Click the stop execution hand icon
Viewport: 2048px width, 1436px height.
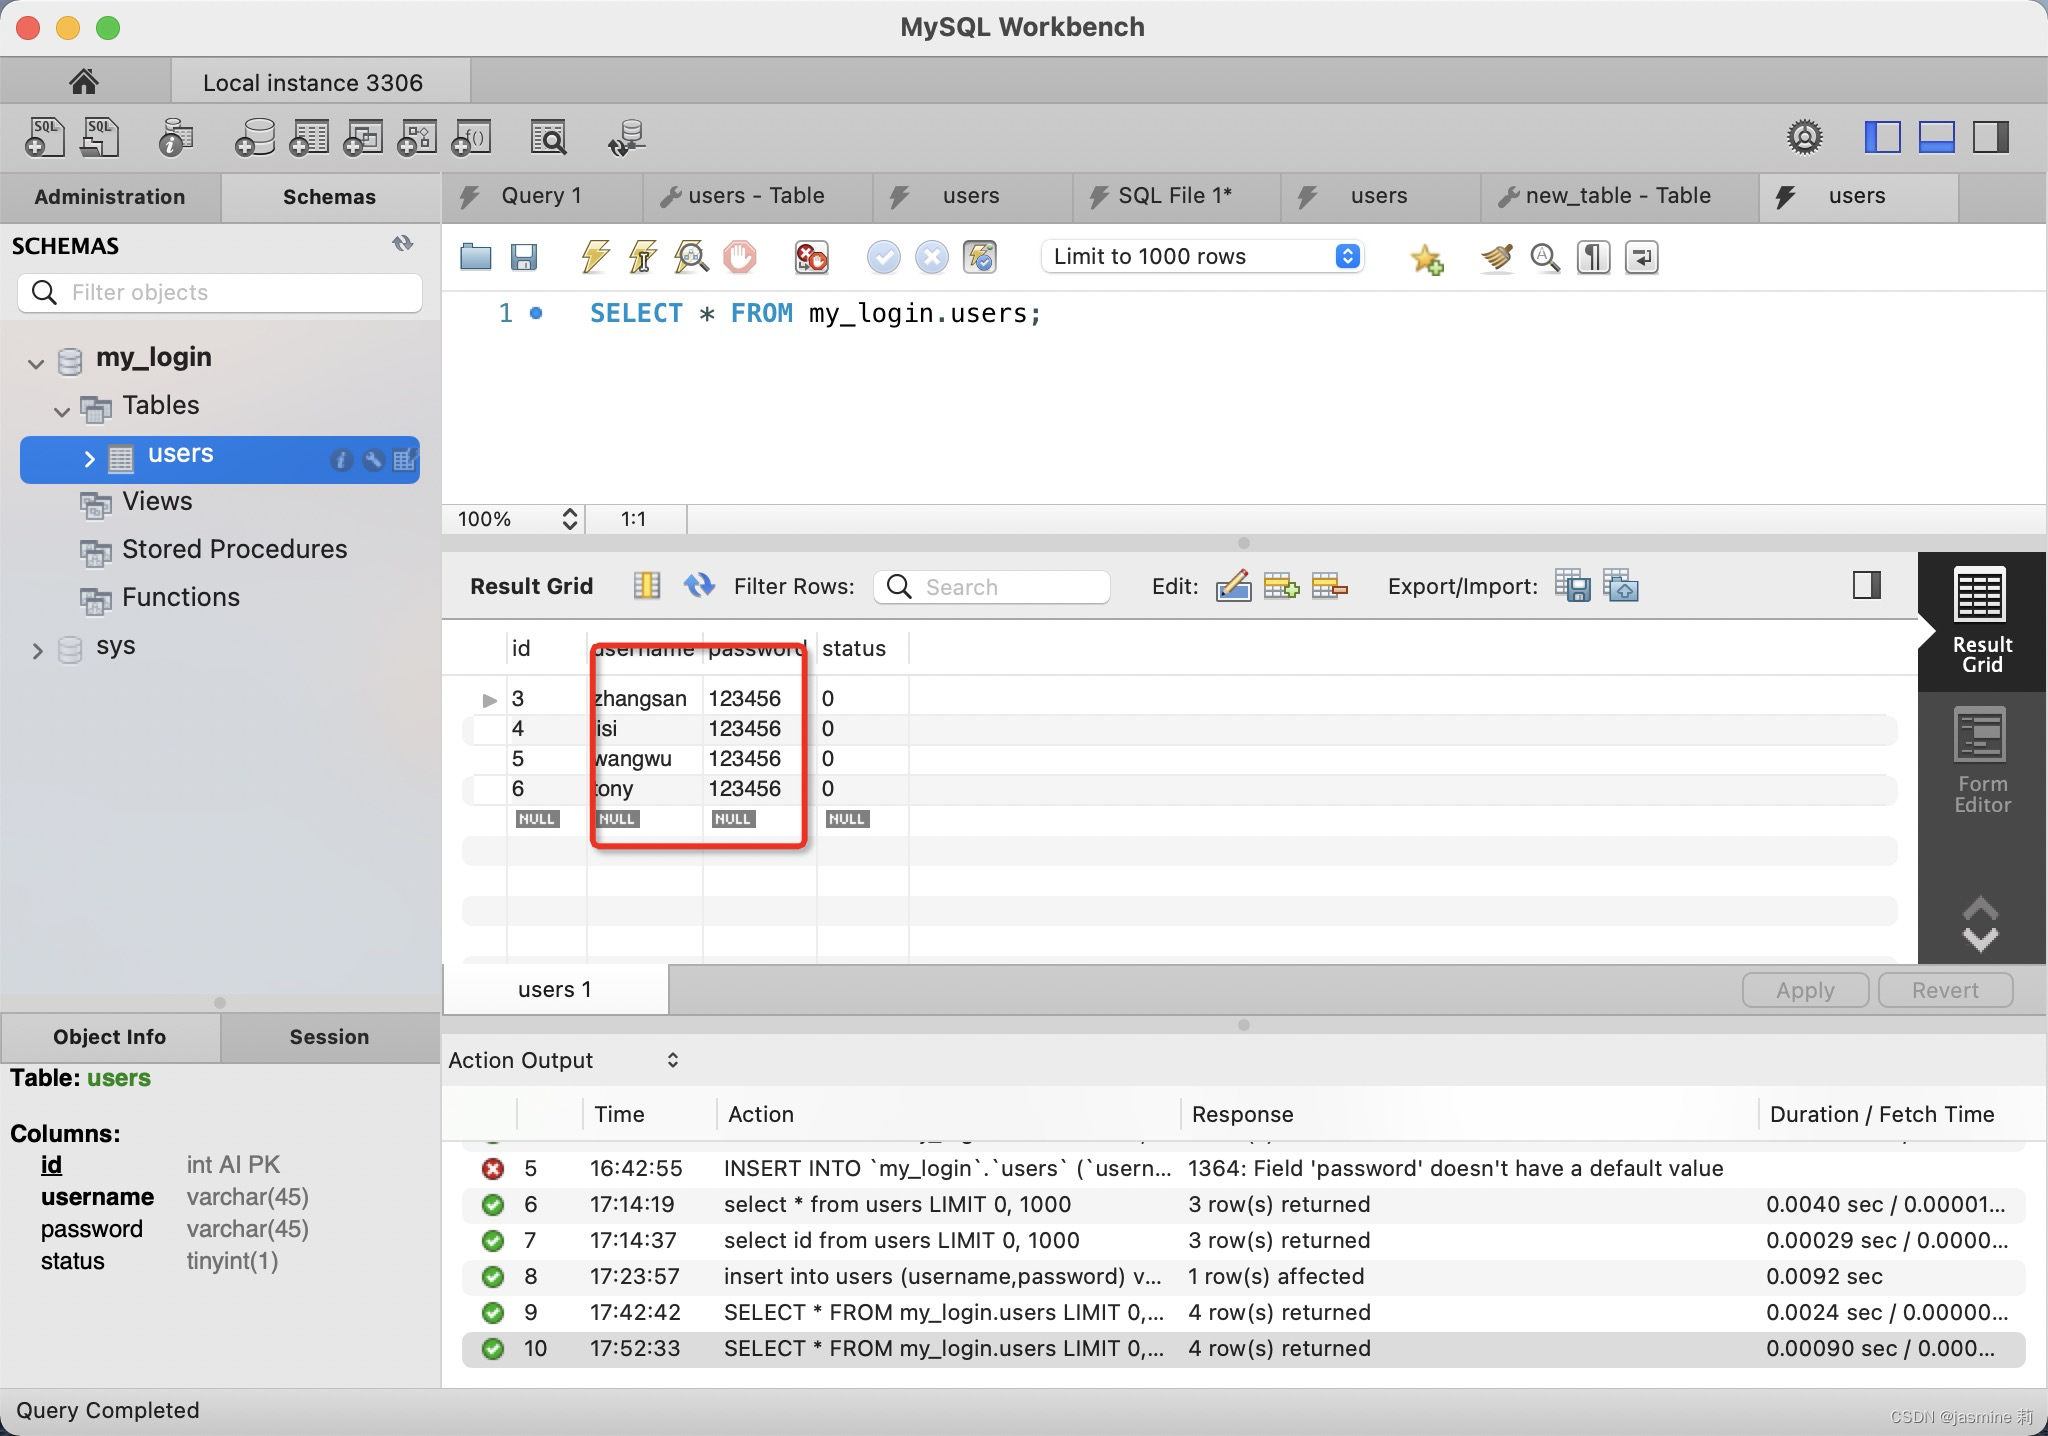pos(740,257)
